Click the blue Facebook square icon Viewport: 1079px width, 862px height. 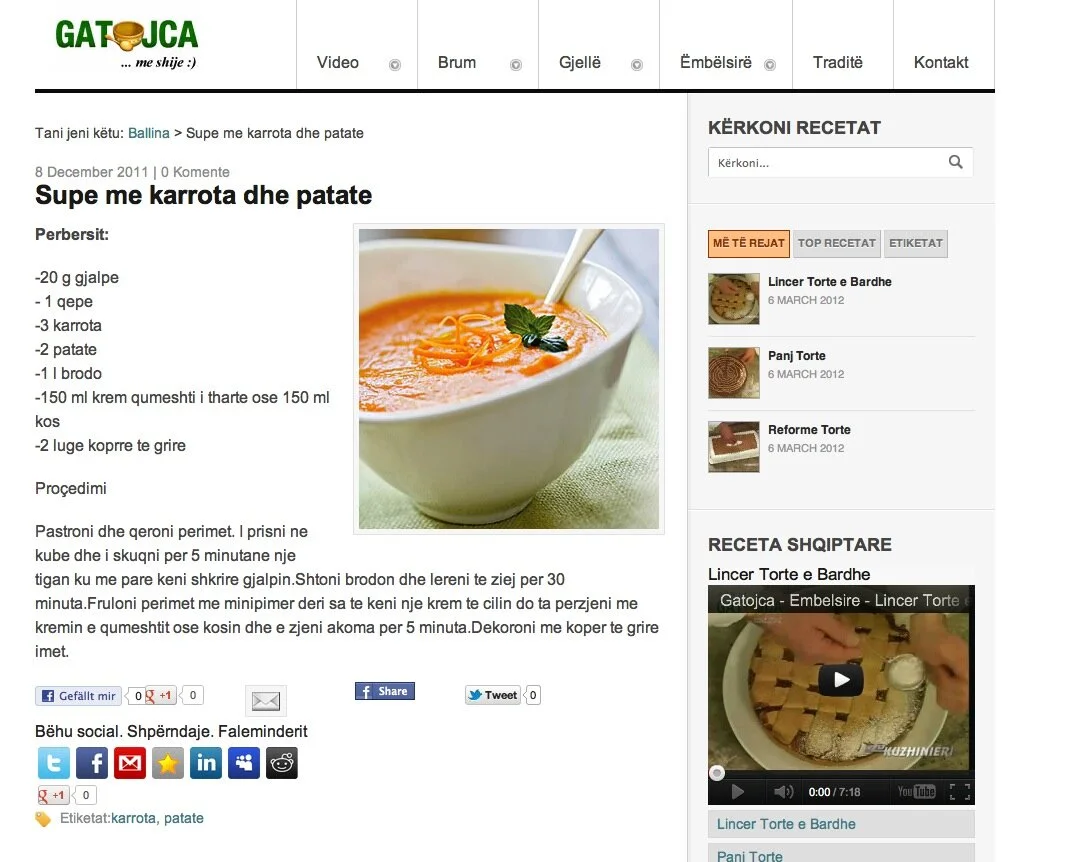(92, 763)
